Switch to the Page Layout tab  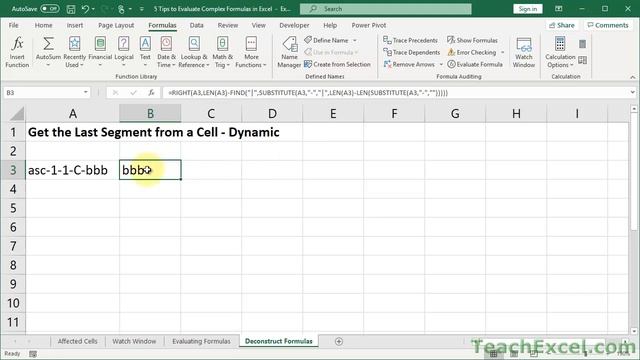(x=116, y=25)
